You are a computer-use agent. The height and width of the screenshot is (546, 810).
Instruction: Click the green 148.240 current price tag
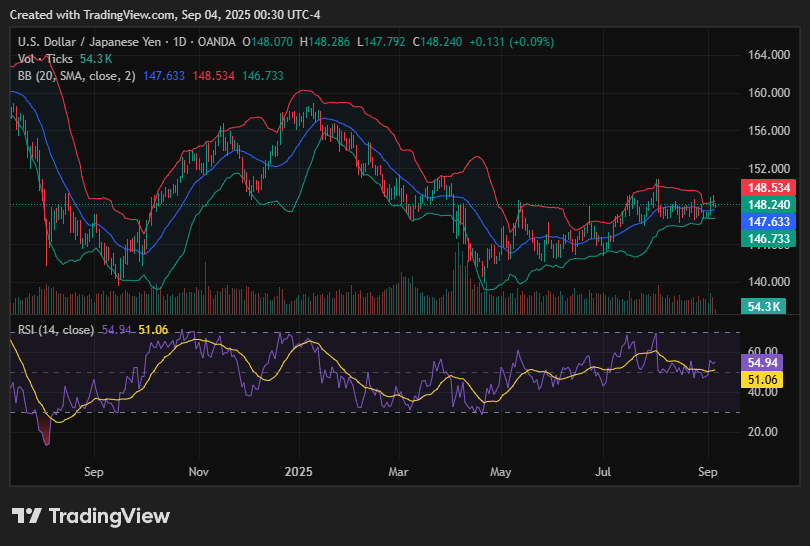(x=769, y=205)
